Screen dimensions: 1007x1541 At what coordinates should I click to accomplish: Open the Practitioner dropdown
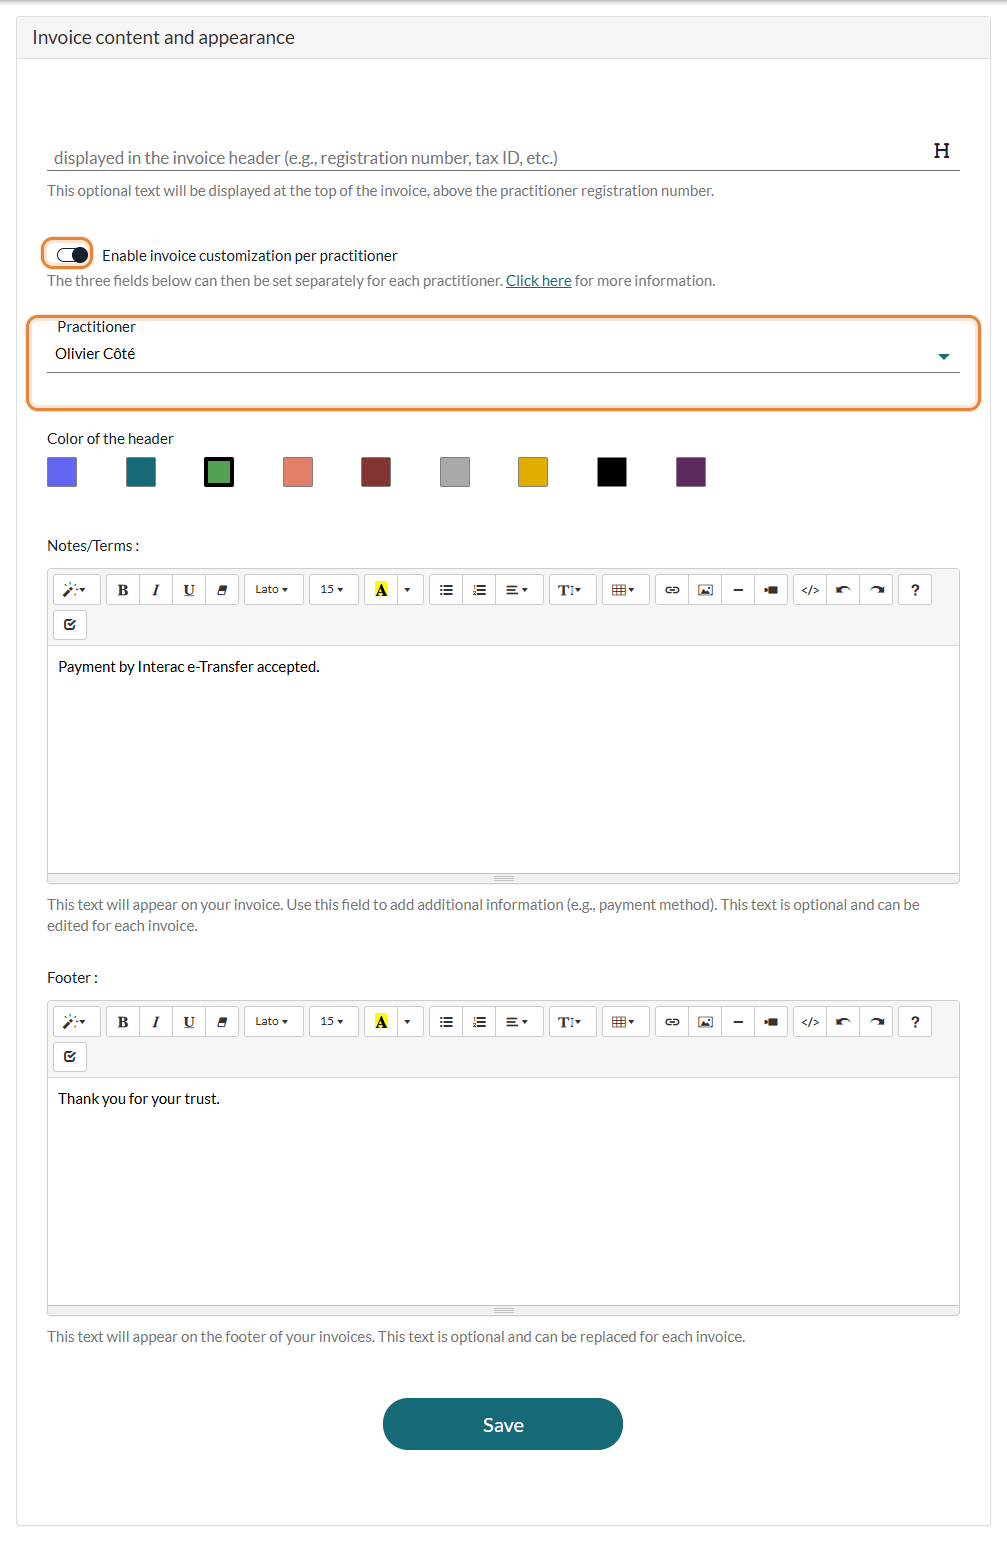(x=503, y=355)
